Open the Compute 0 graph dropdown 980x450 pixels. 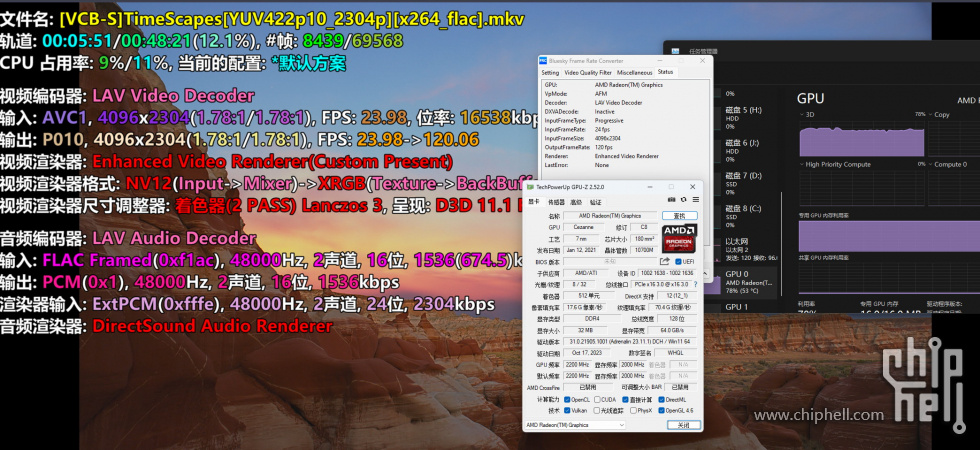[931, 164]
